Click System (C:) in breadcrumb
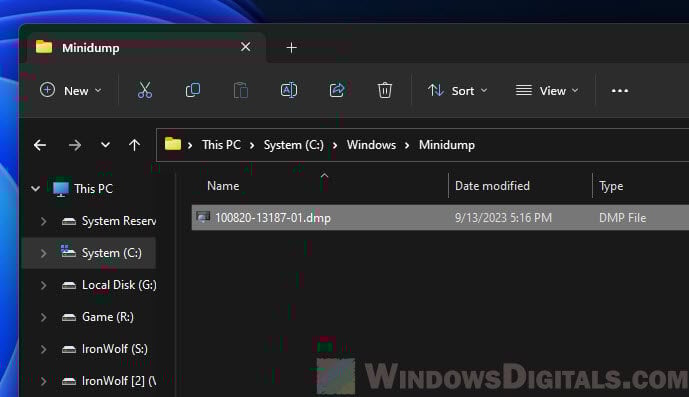This screenshot has height=397, width=689. 294,145
